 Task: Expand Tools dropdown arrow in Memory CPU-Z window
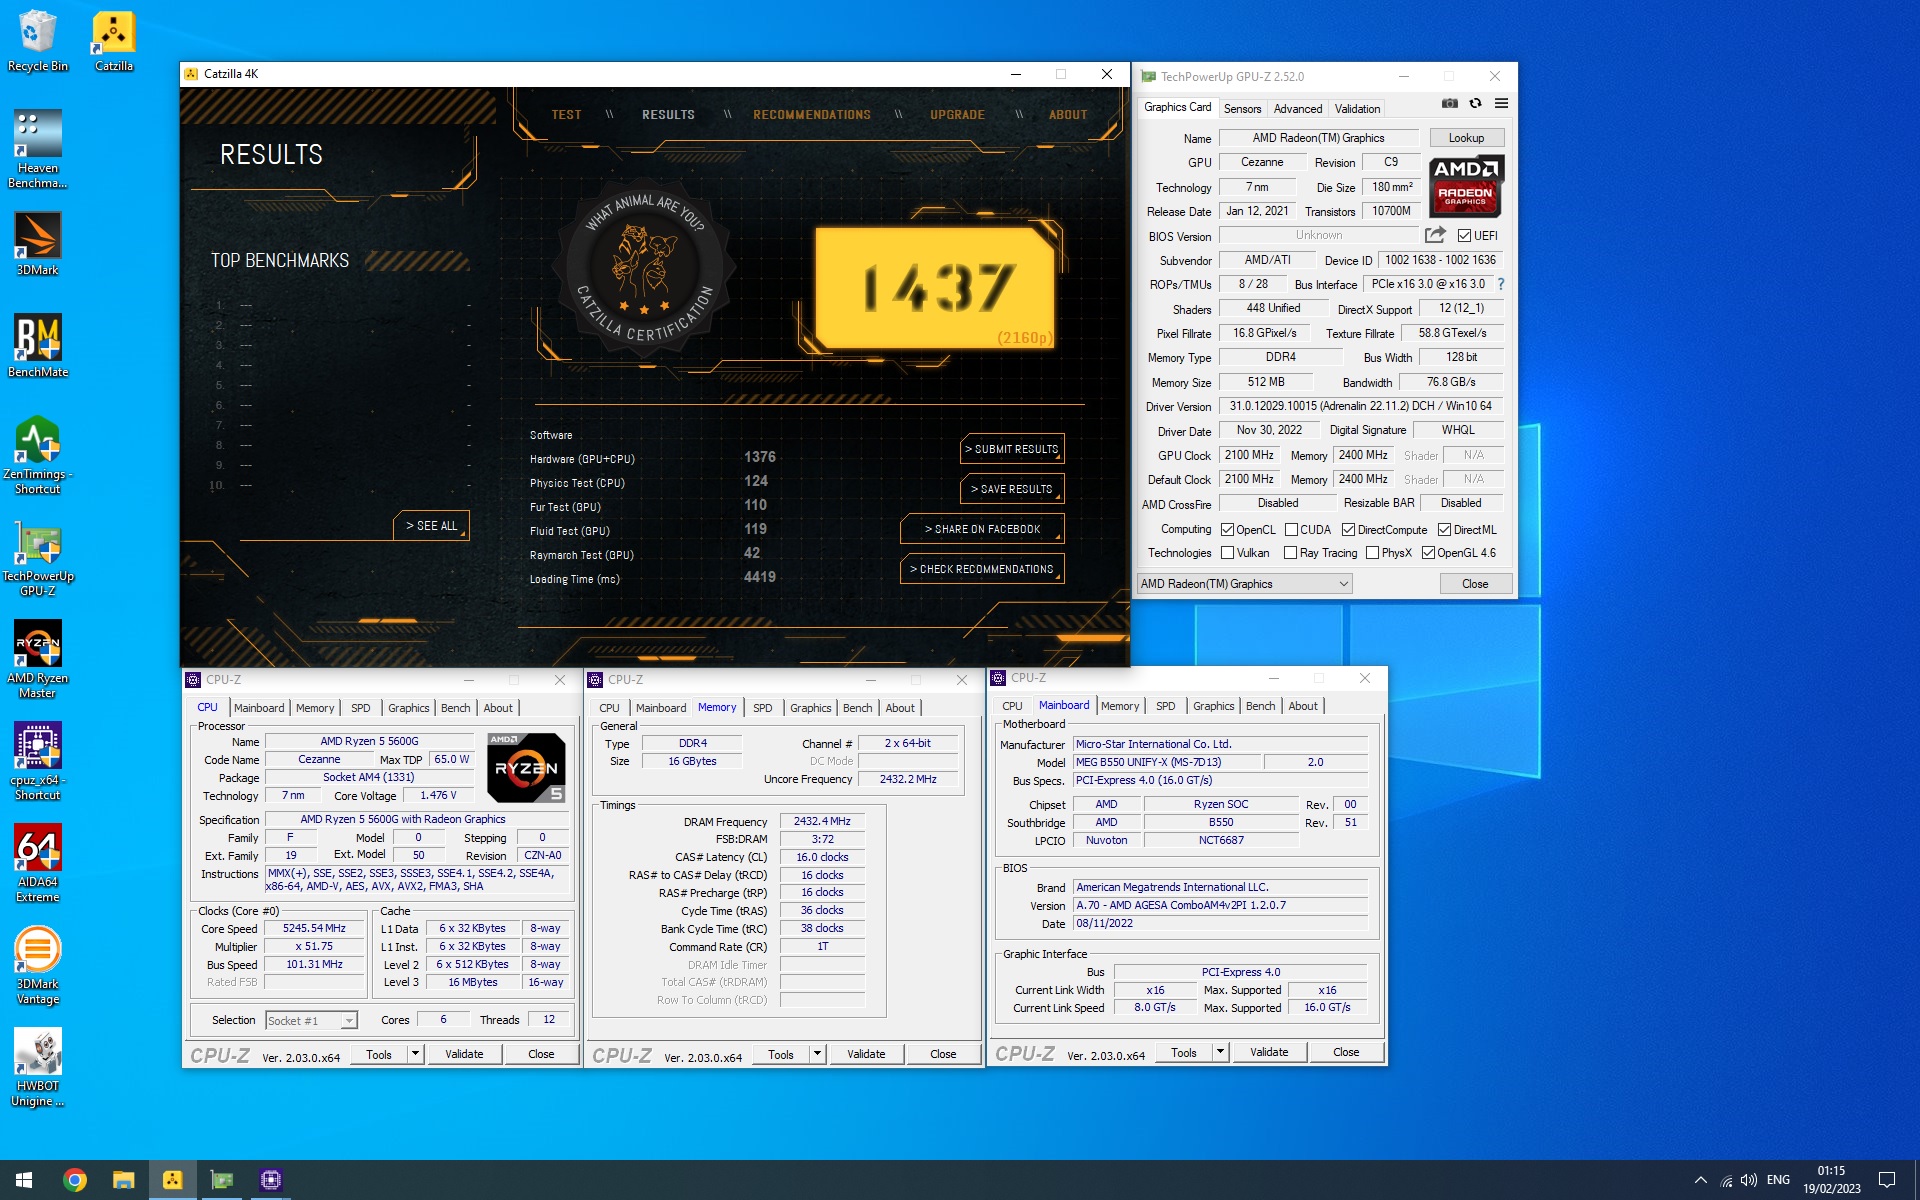click(817, 1054)
